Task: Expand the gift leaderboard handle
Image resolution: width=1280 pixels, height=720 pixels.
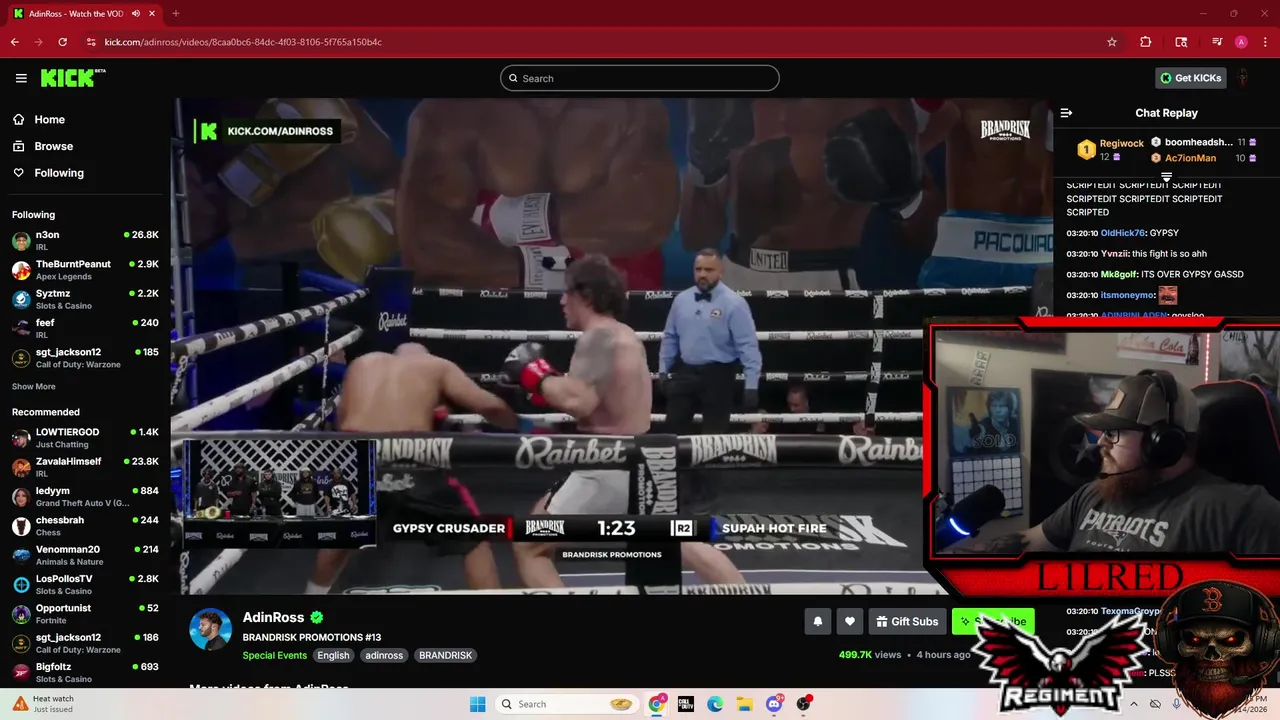Action: [1166, 177]
